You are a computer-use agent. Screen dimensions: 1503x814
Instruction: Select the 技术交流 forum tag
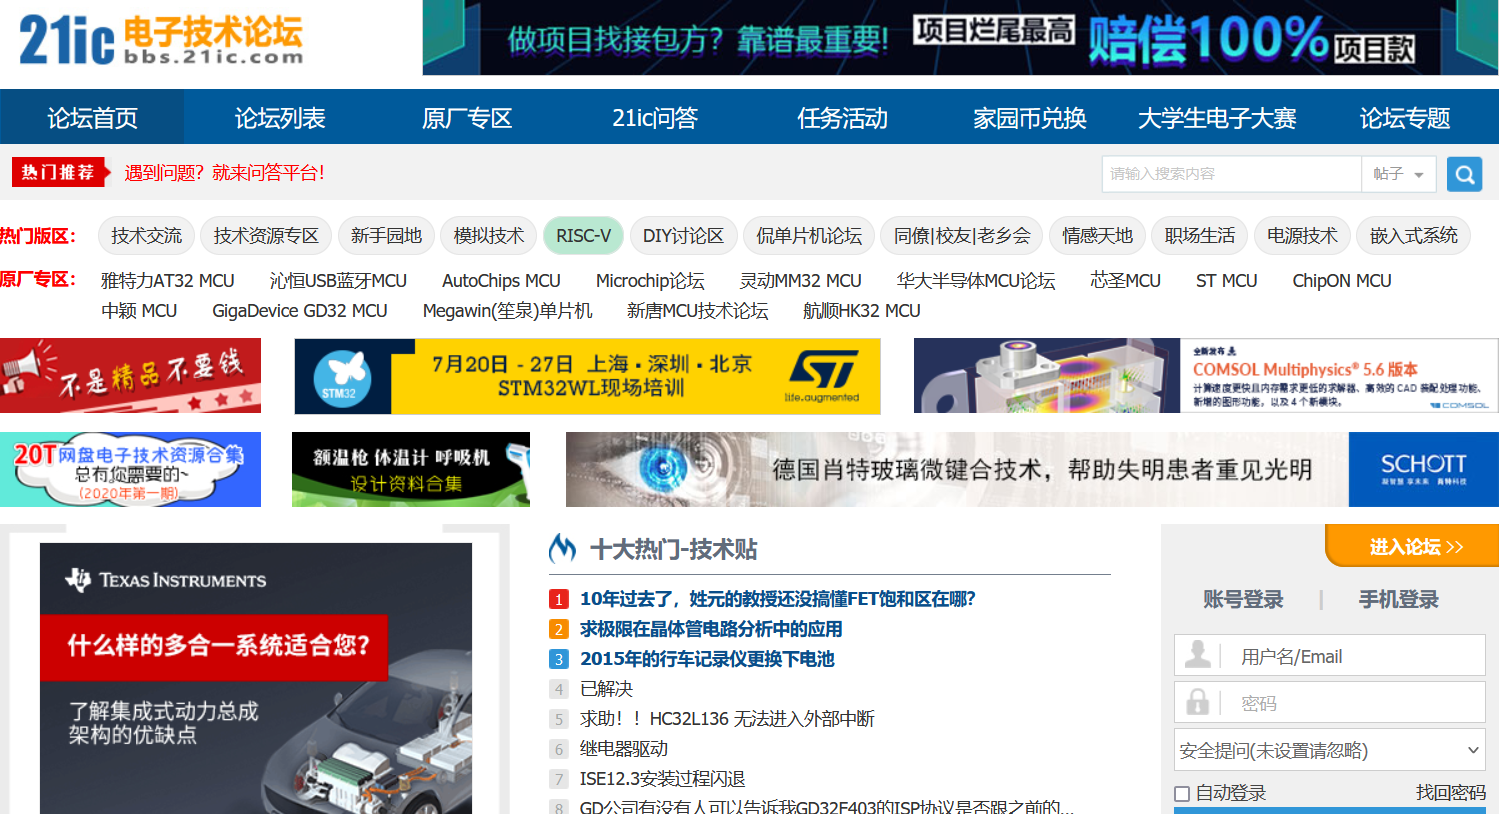click(x=146, y=236)
